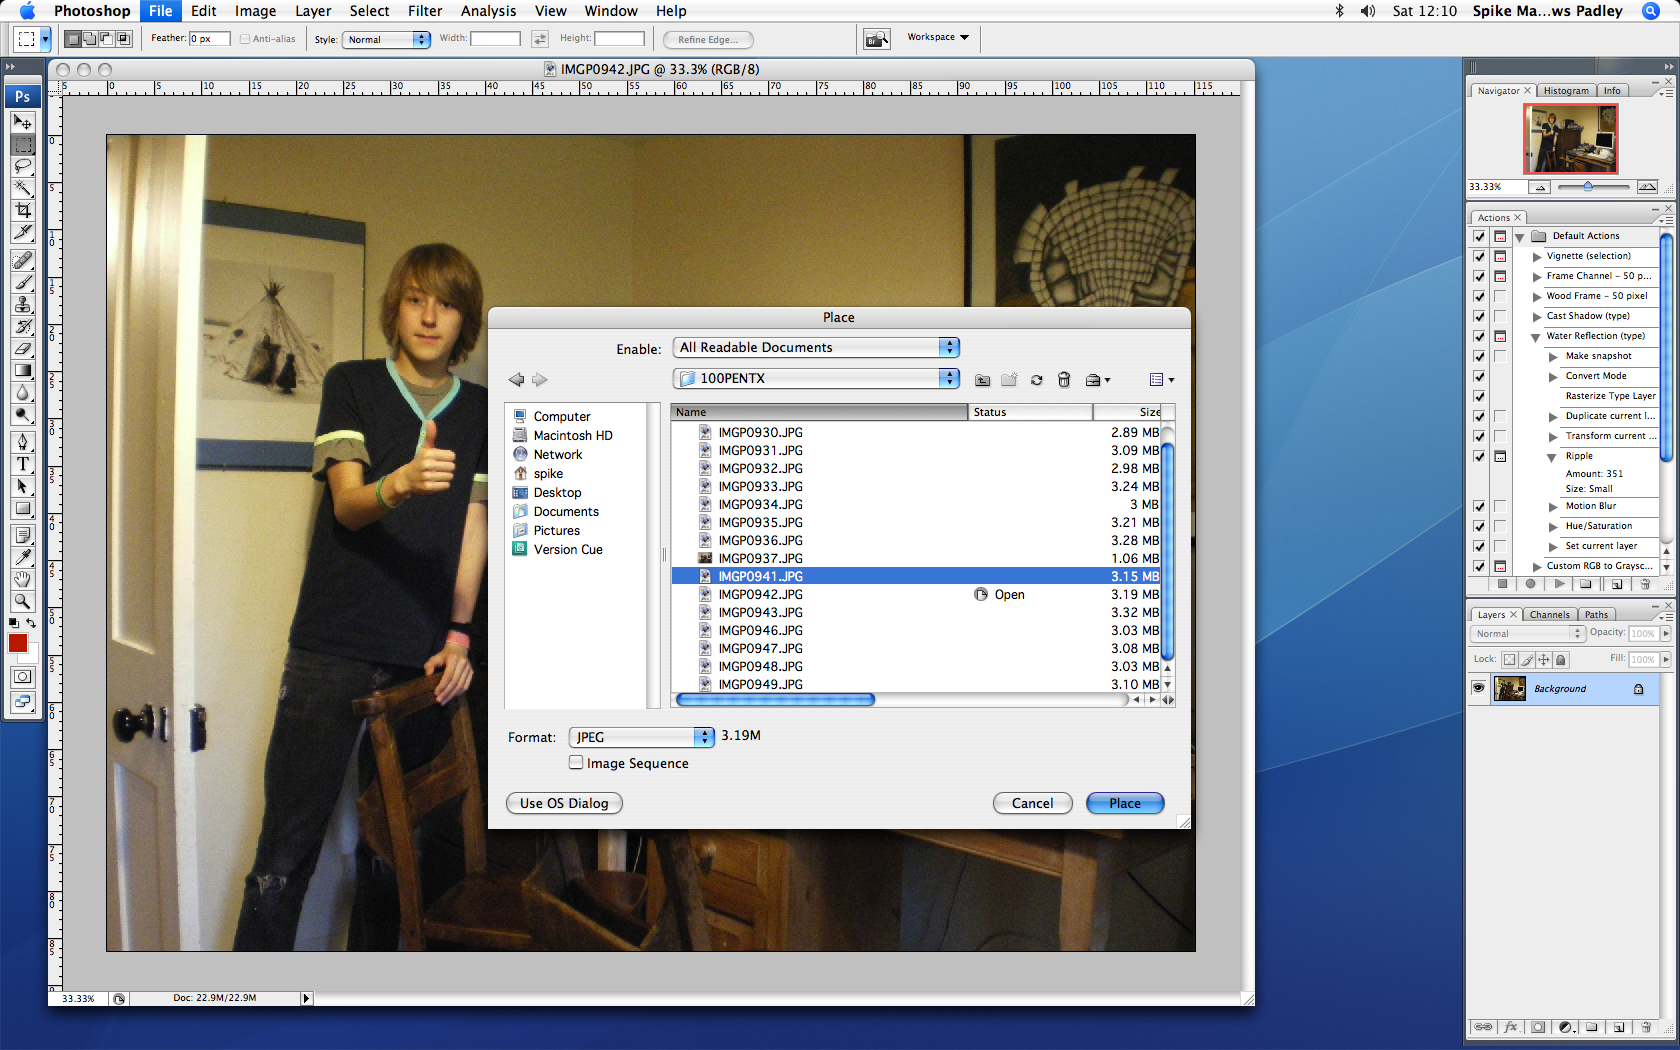This screenshot has width=1680, height=1050.
Task: Open the 100PENTX folder dropdown
Action: [x=816, y=378]
